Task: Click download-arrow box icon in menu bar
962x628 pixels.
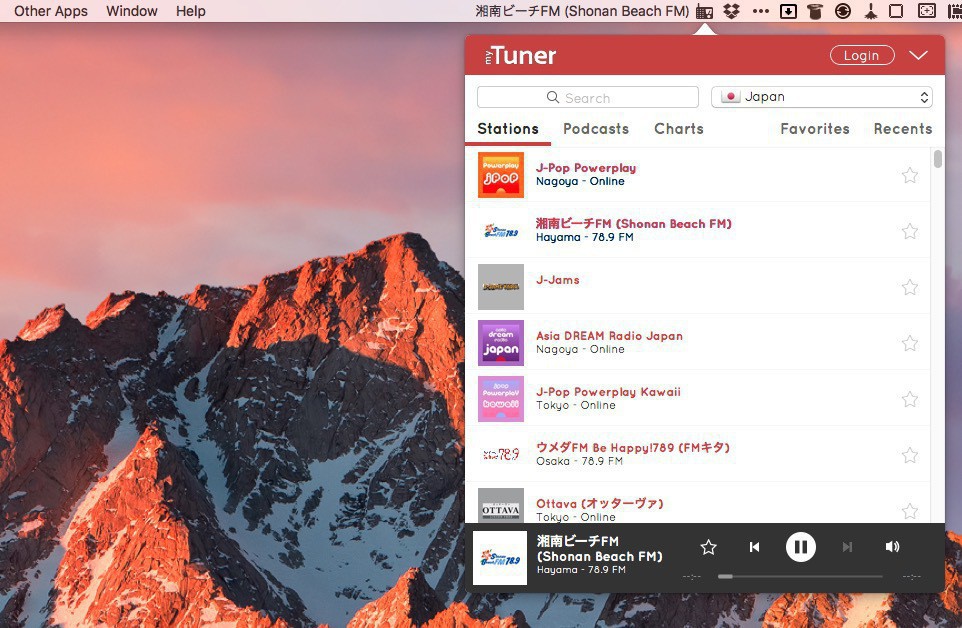Action: 788,11
